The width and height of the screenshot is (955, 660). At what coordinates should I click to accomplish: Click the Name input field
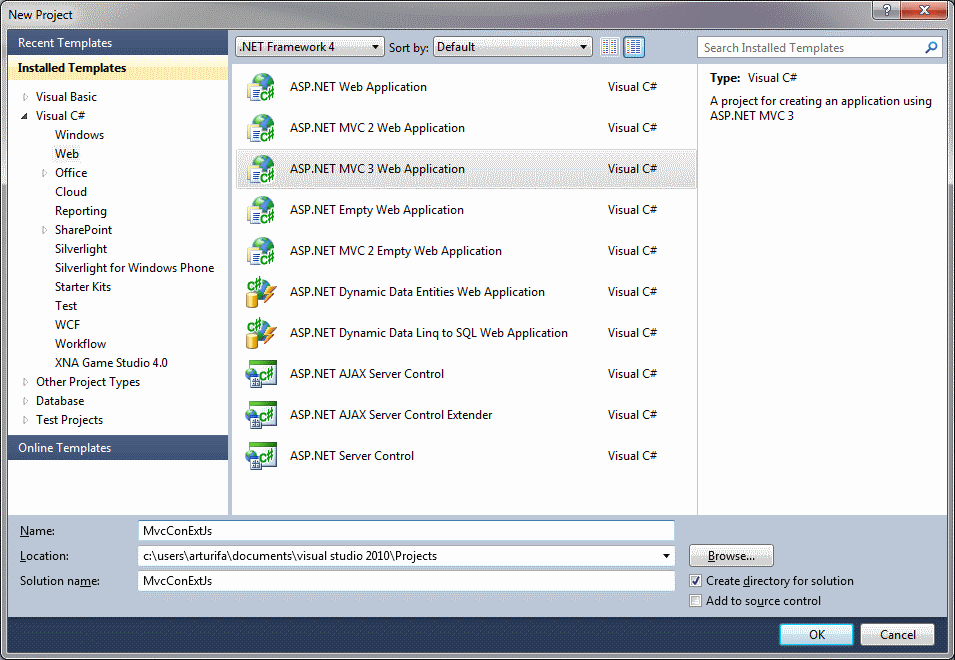pyautogui.click(x=406, y=530)
